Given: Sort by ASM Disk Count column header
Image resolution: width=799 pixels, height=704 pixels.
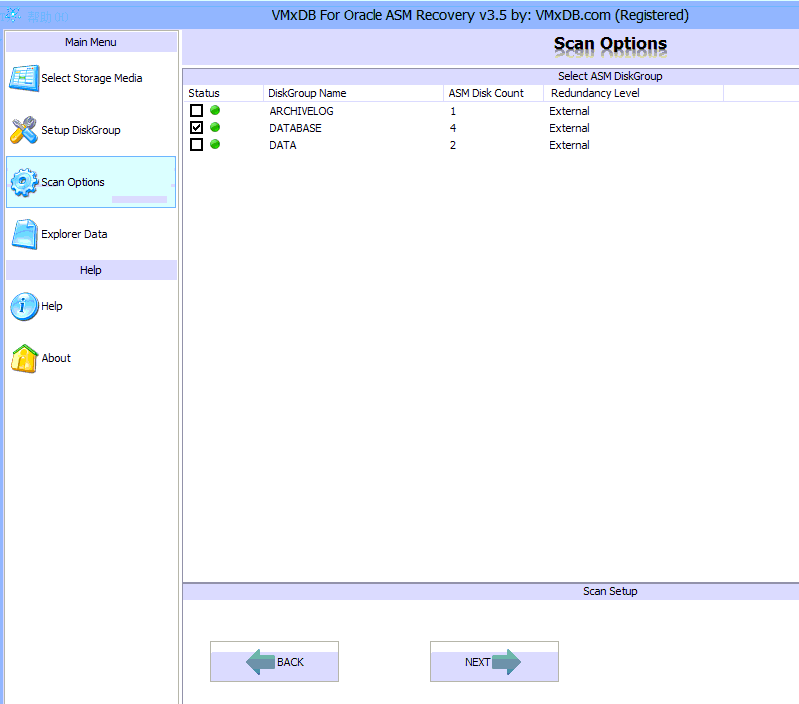Looking at the screenshot, I should pyautogui.click(x=493, y=93).
